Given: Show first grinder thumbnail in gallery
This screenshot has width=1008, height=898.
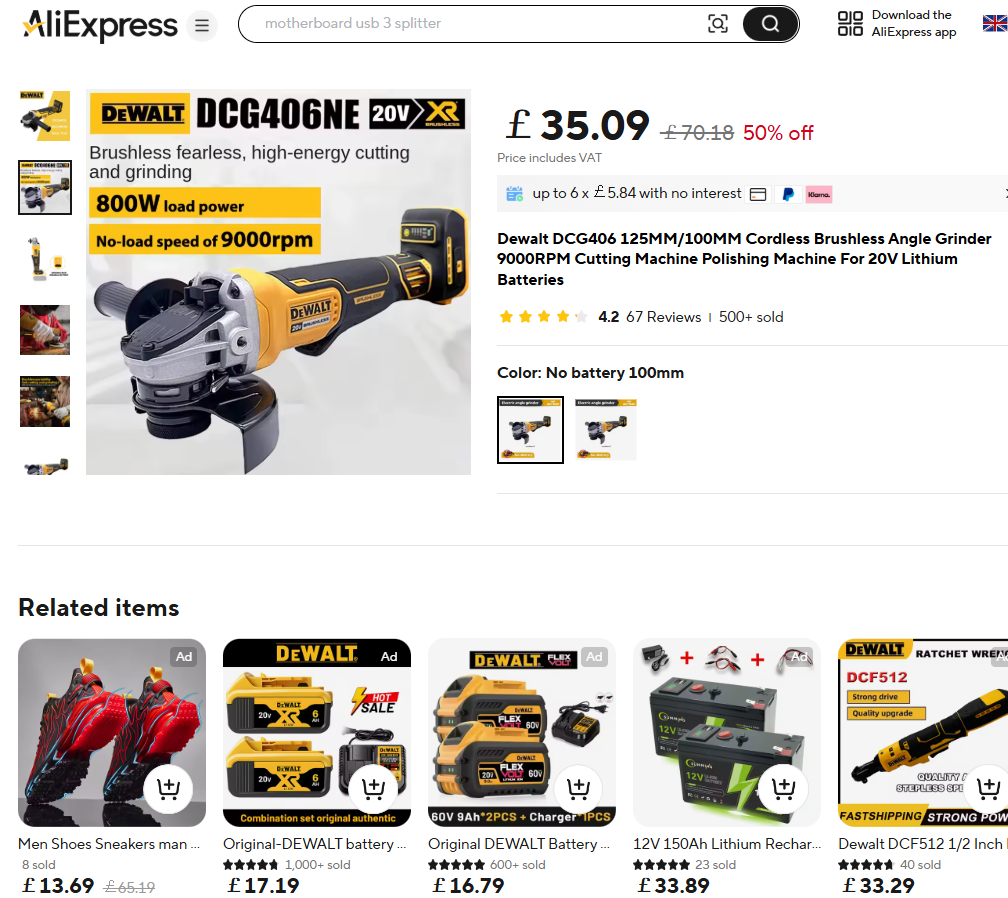Looking at the screenshot, I should 45,116.
